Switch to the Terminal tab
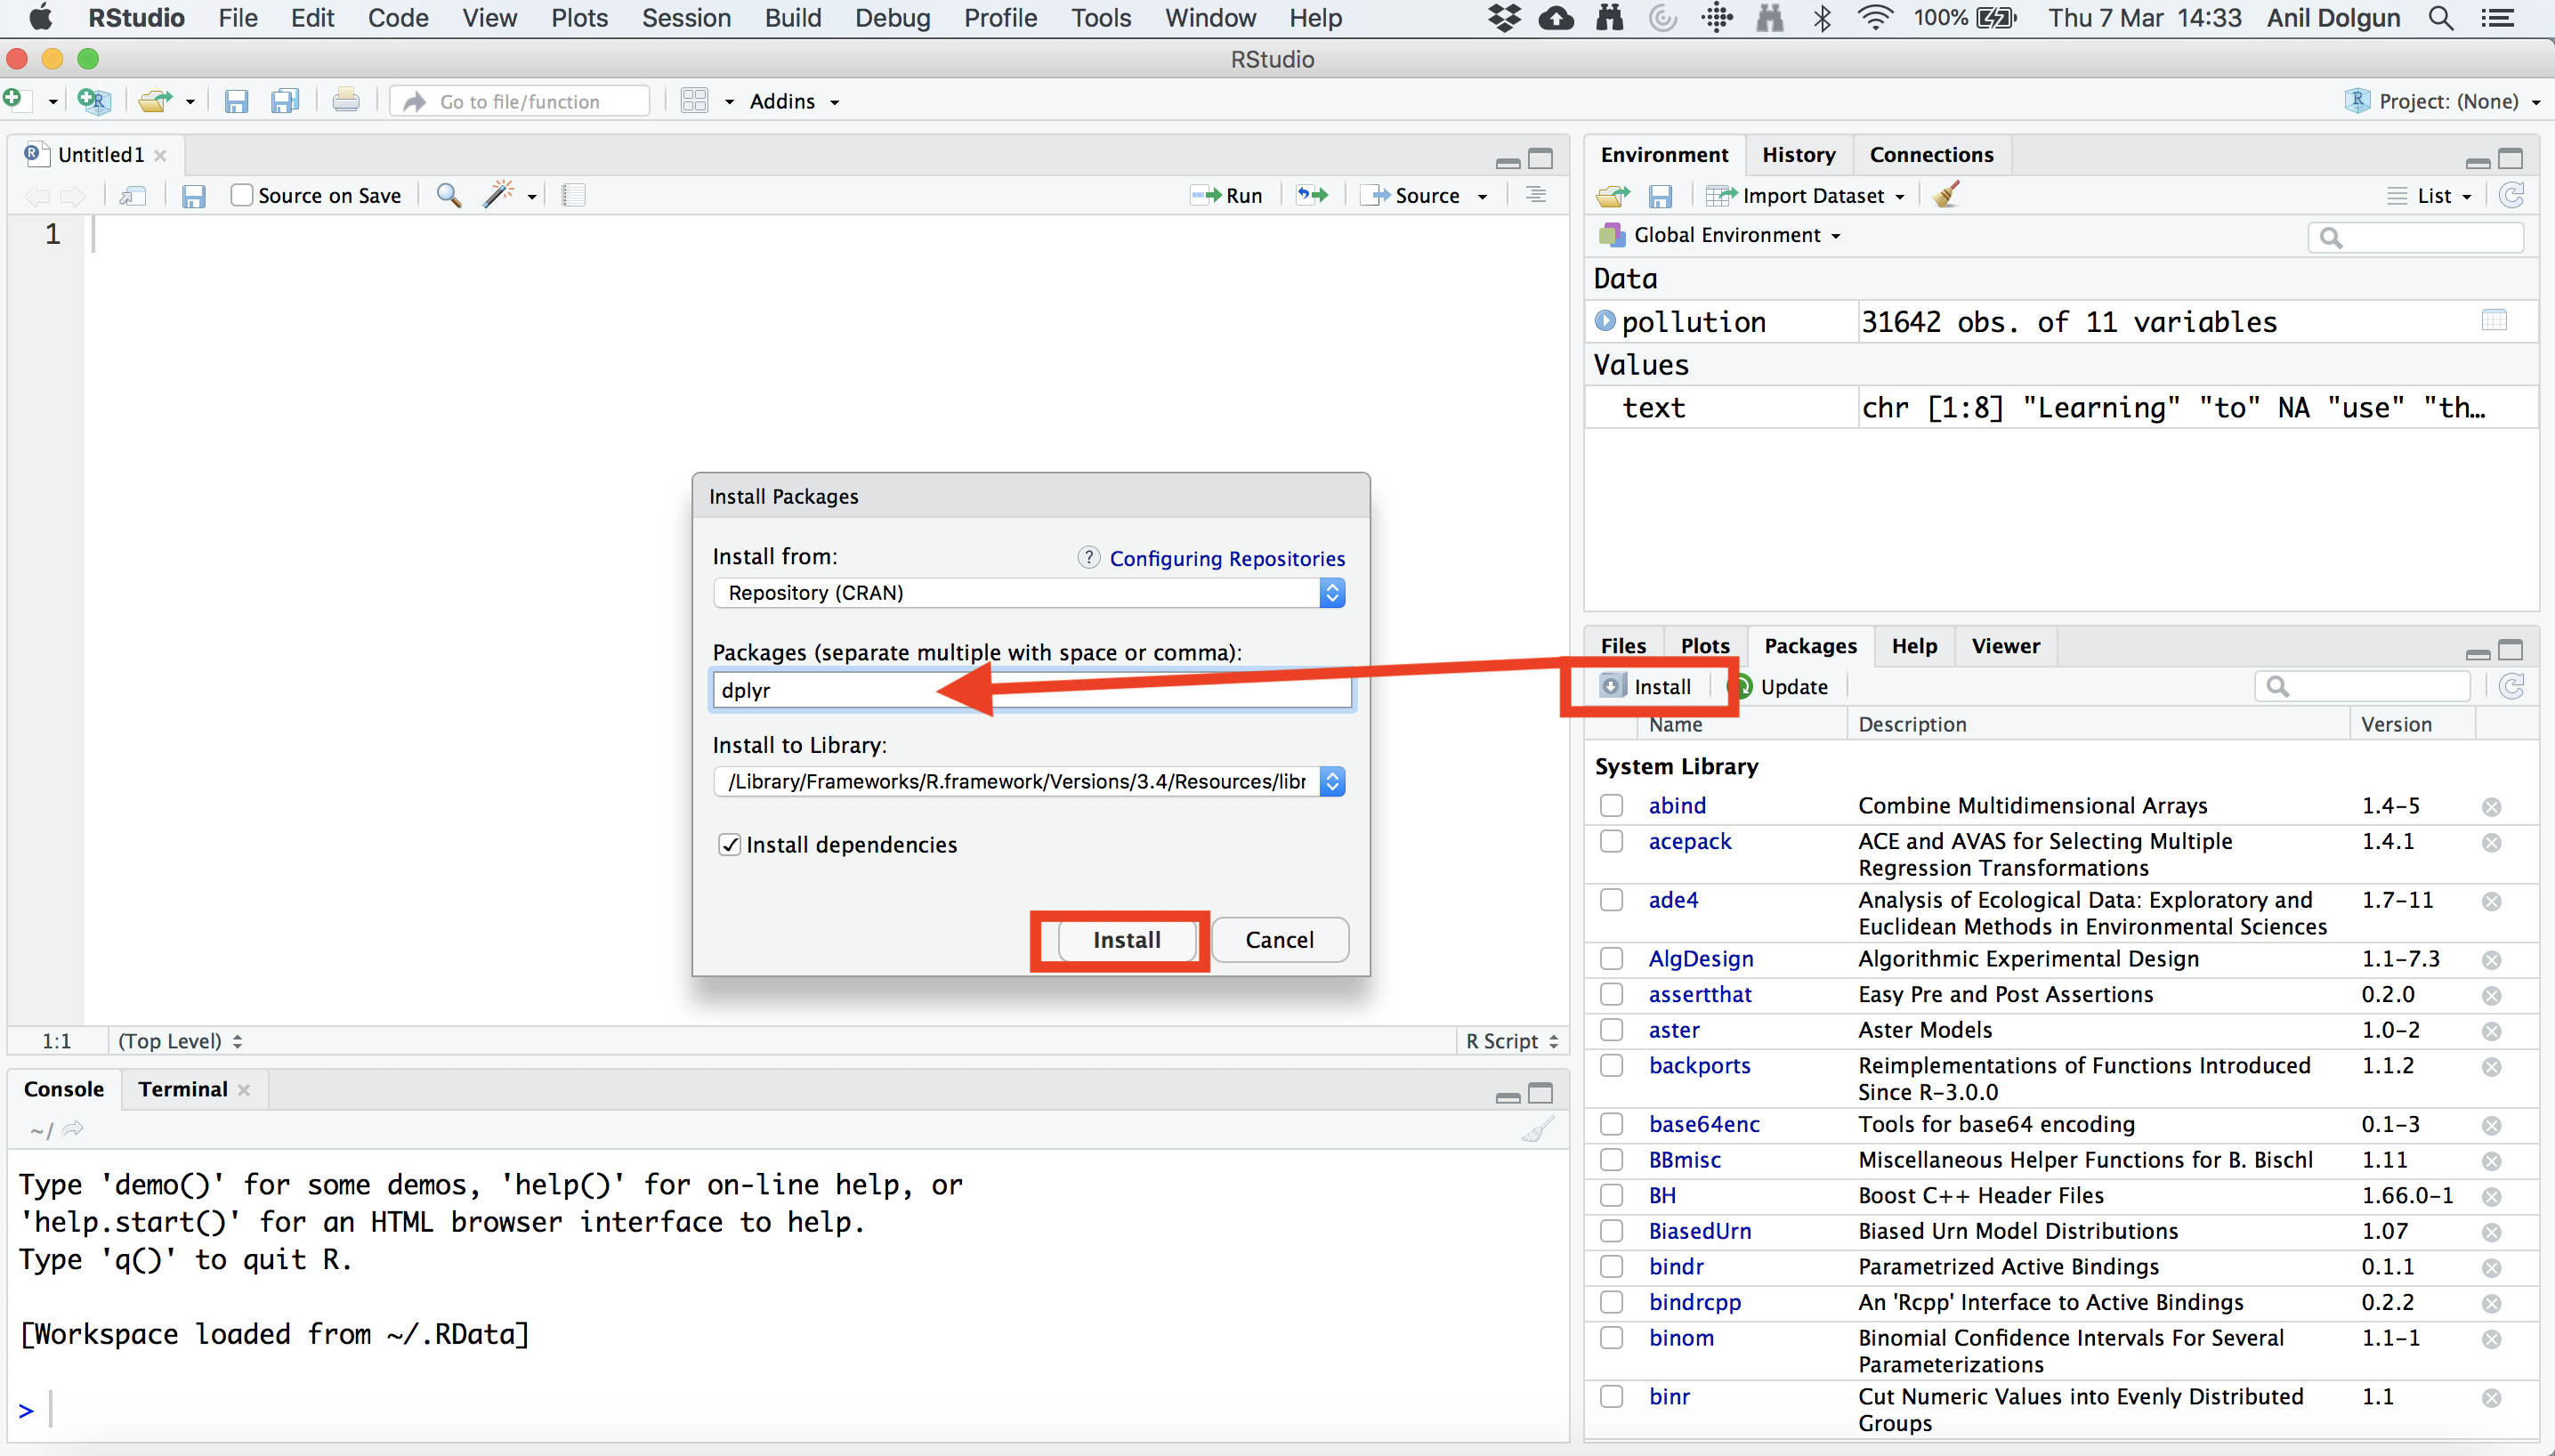The width and height of the screenshot is (2555, 1456). coord(183,1089)
